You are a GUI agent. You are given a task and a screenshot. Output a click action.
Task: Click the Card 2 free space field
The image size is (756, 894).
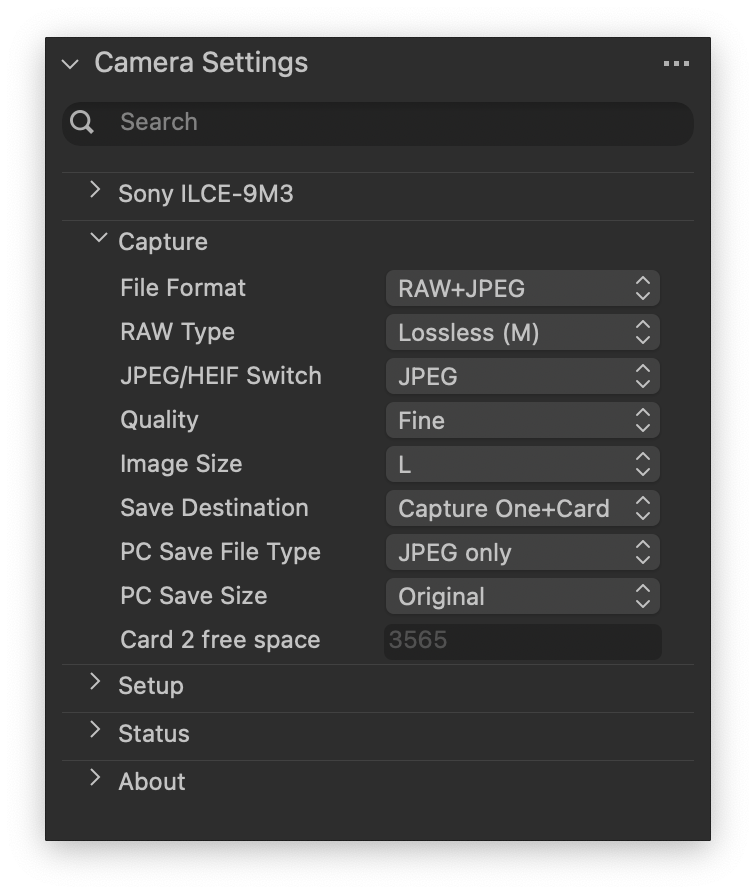pyautogui.click(x=522, y=641)
